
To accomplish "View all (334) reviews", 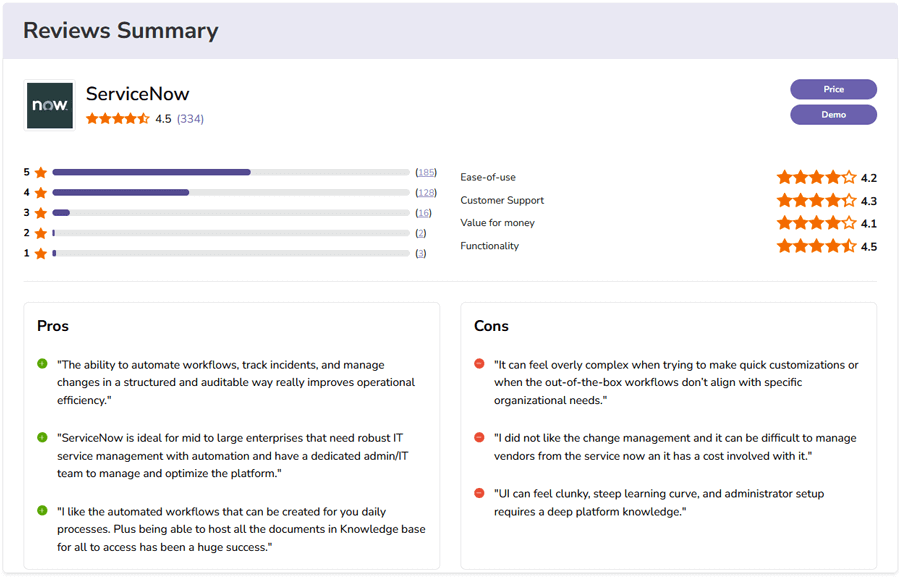I will click(189, 119).
